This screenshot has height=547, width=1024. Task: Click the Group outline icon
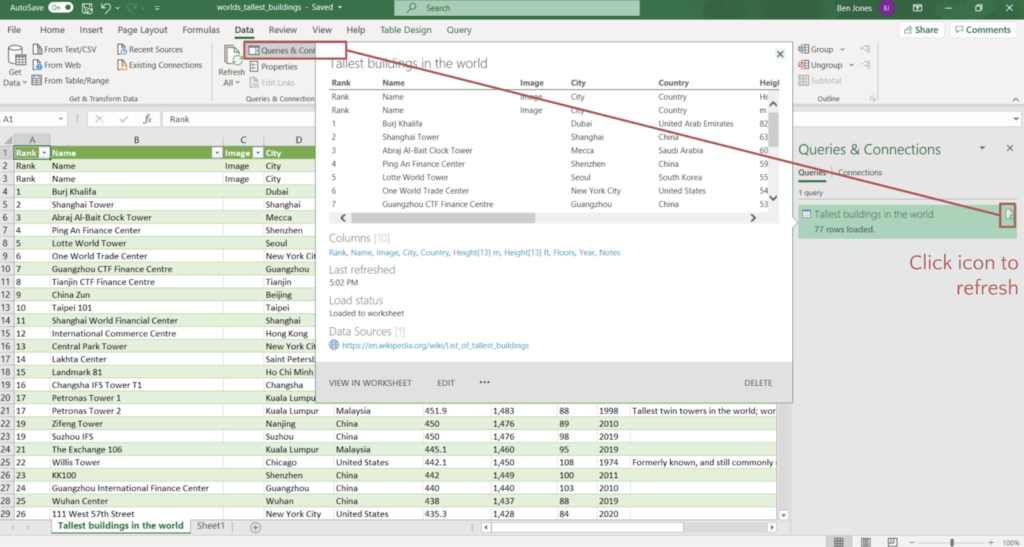click(804, 49)
